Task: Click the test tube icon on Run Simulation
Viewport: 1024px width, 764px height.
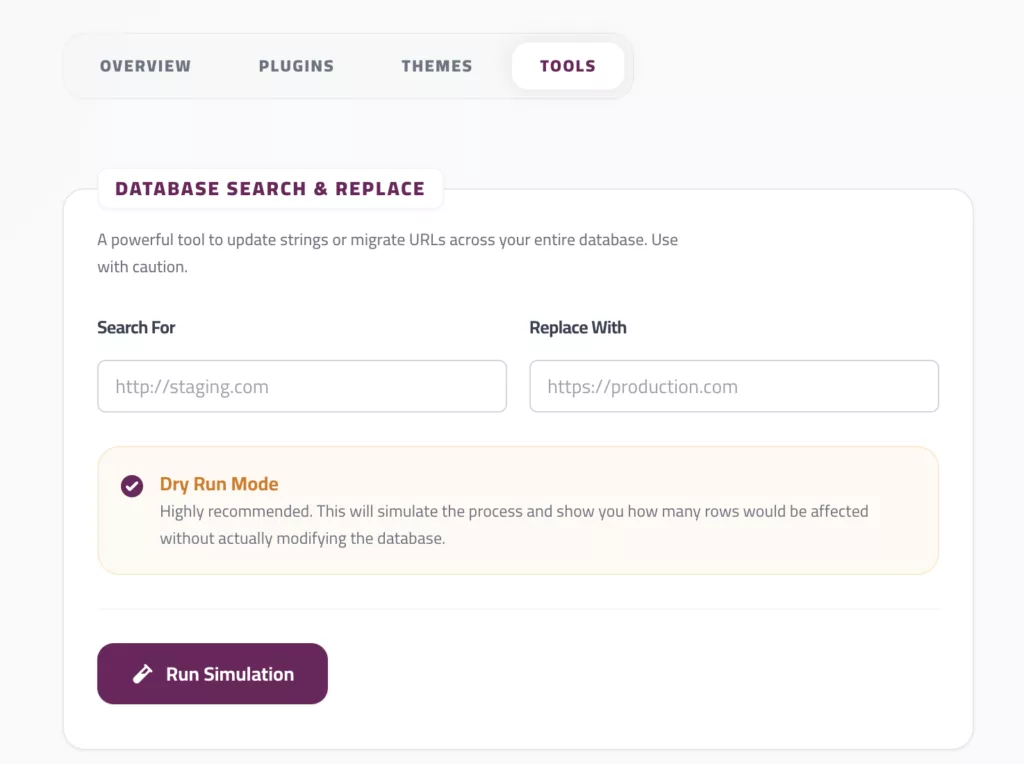Action: 143,673
